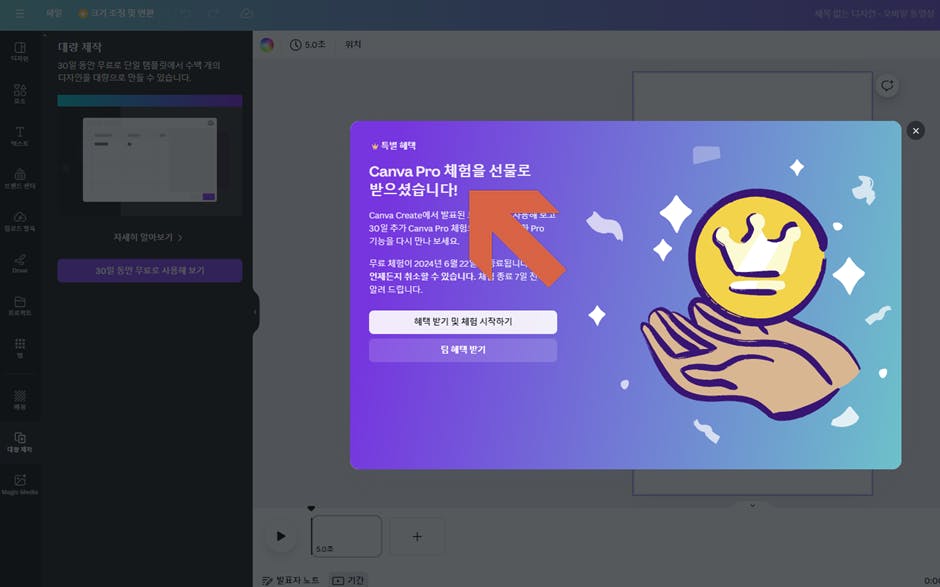Image resolution: width=940 pixels, height=587 pixels.
Task: Open the 텍스트 sidebar tab
Action: (x=20, y=137)
